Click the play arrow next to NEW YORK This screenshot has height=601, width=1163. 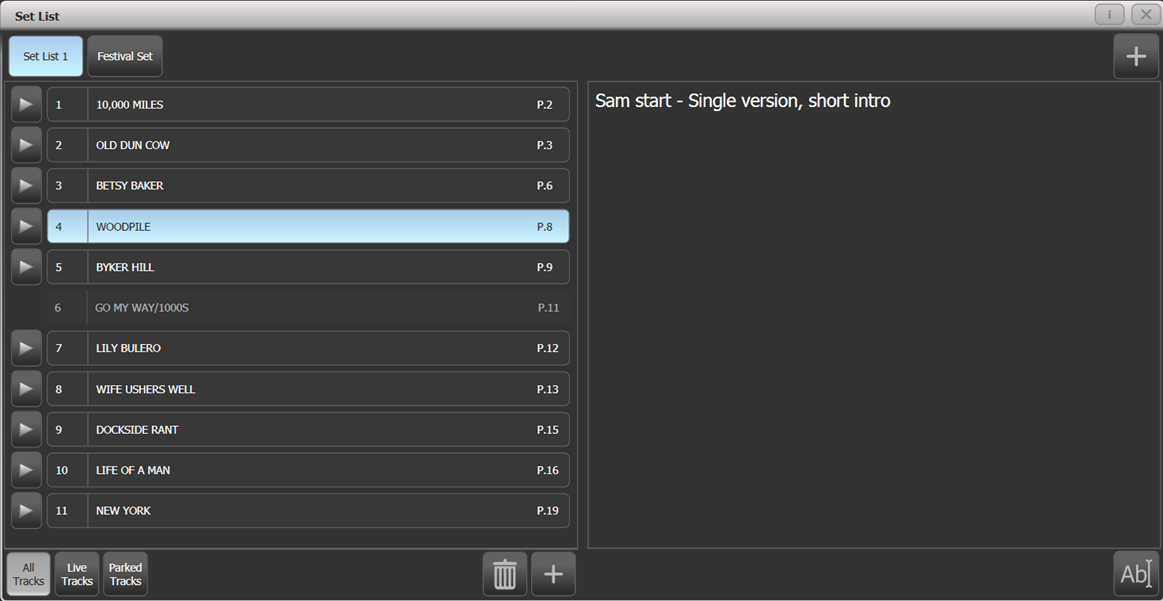coord(26,510)
